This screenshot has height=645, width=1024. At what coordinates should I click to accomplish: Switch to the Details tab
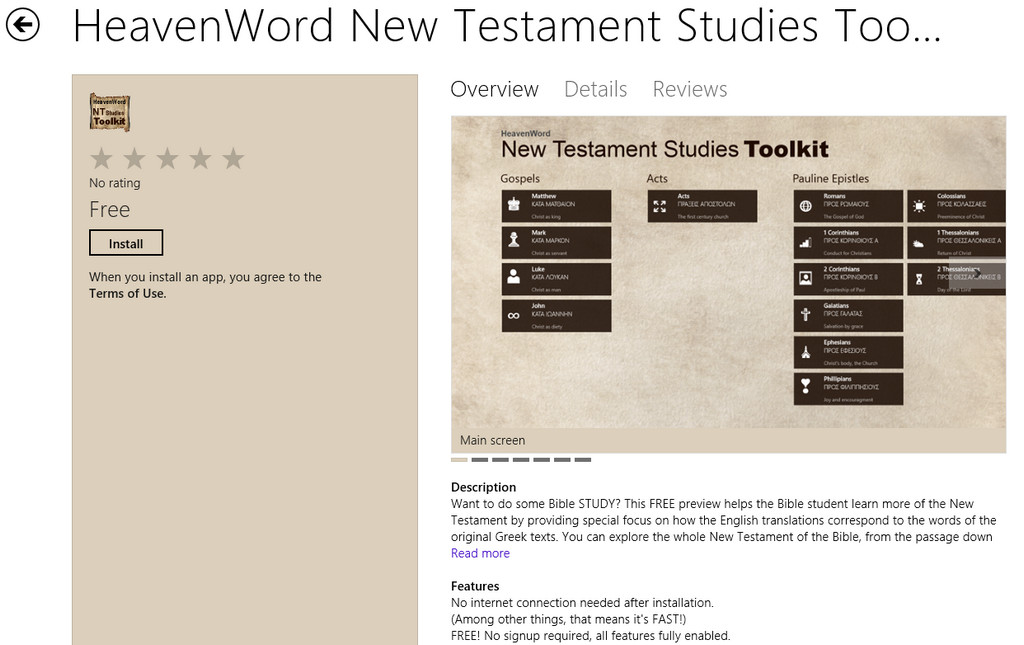pyautogui.click(x=595, y=89)
